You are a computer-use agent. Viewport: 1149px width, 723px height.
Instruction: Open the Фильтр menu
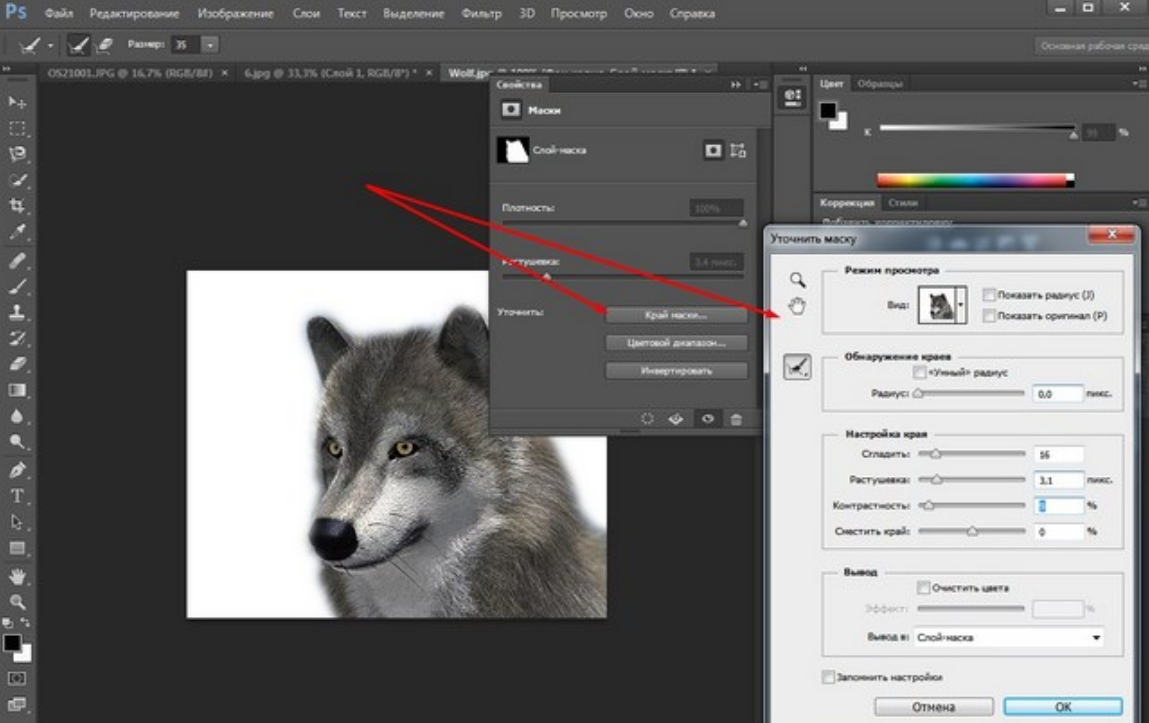pos(482,15)
